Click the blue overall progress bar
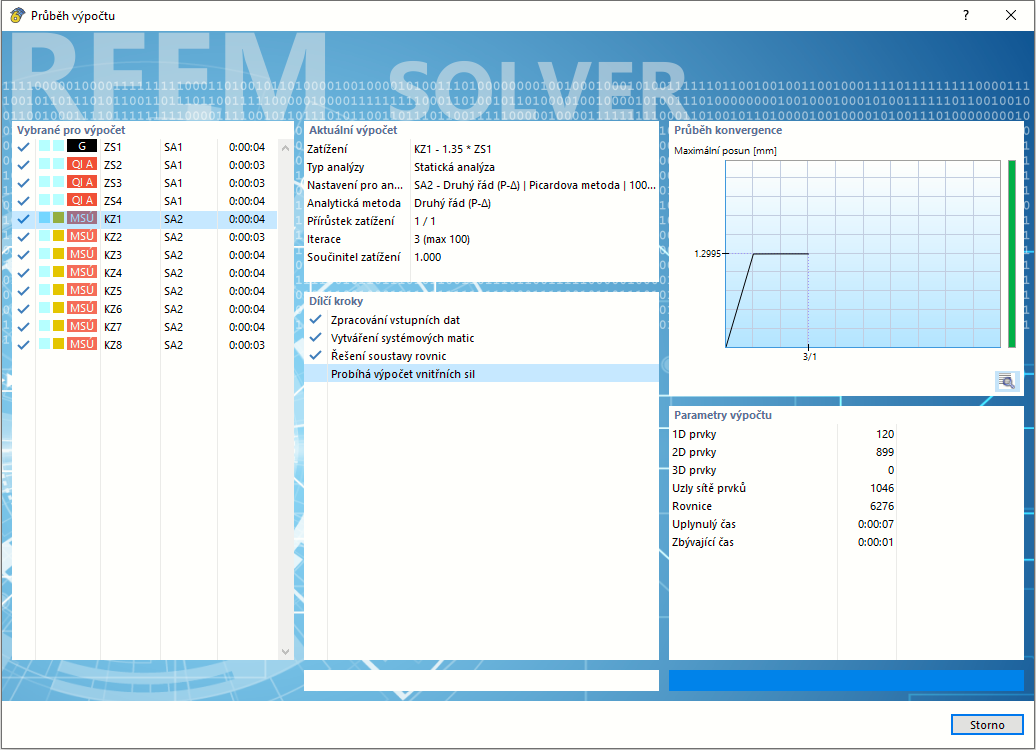This screenshot has width=1036, height=750. pyautogui.click(x=846, y=681)
